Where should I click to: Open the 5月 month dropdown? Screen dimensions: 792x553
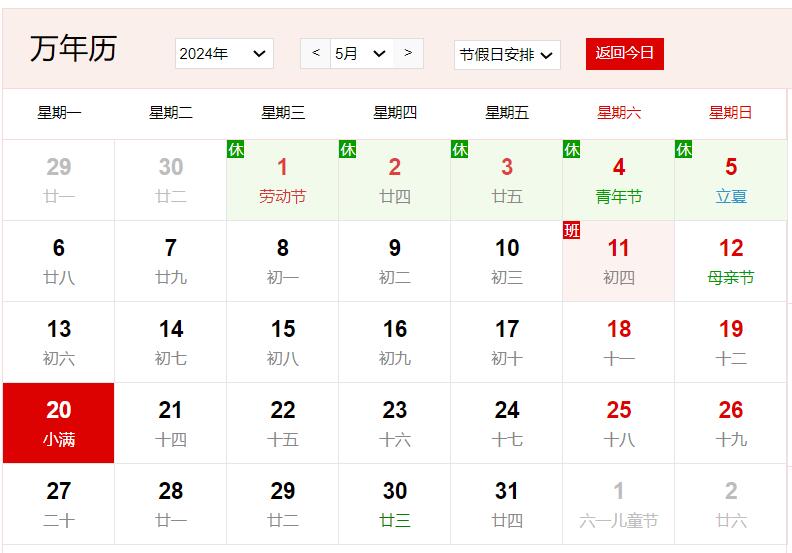(361, 54)
